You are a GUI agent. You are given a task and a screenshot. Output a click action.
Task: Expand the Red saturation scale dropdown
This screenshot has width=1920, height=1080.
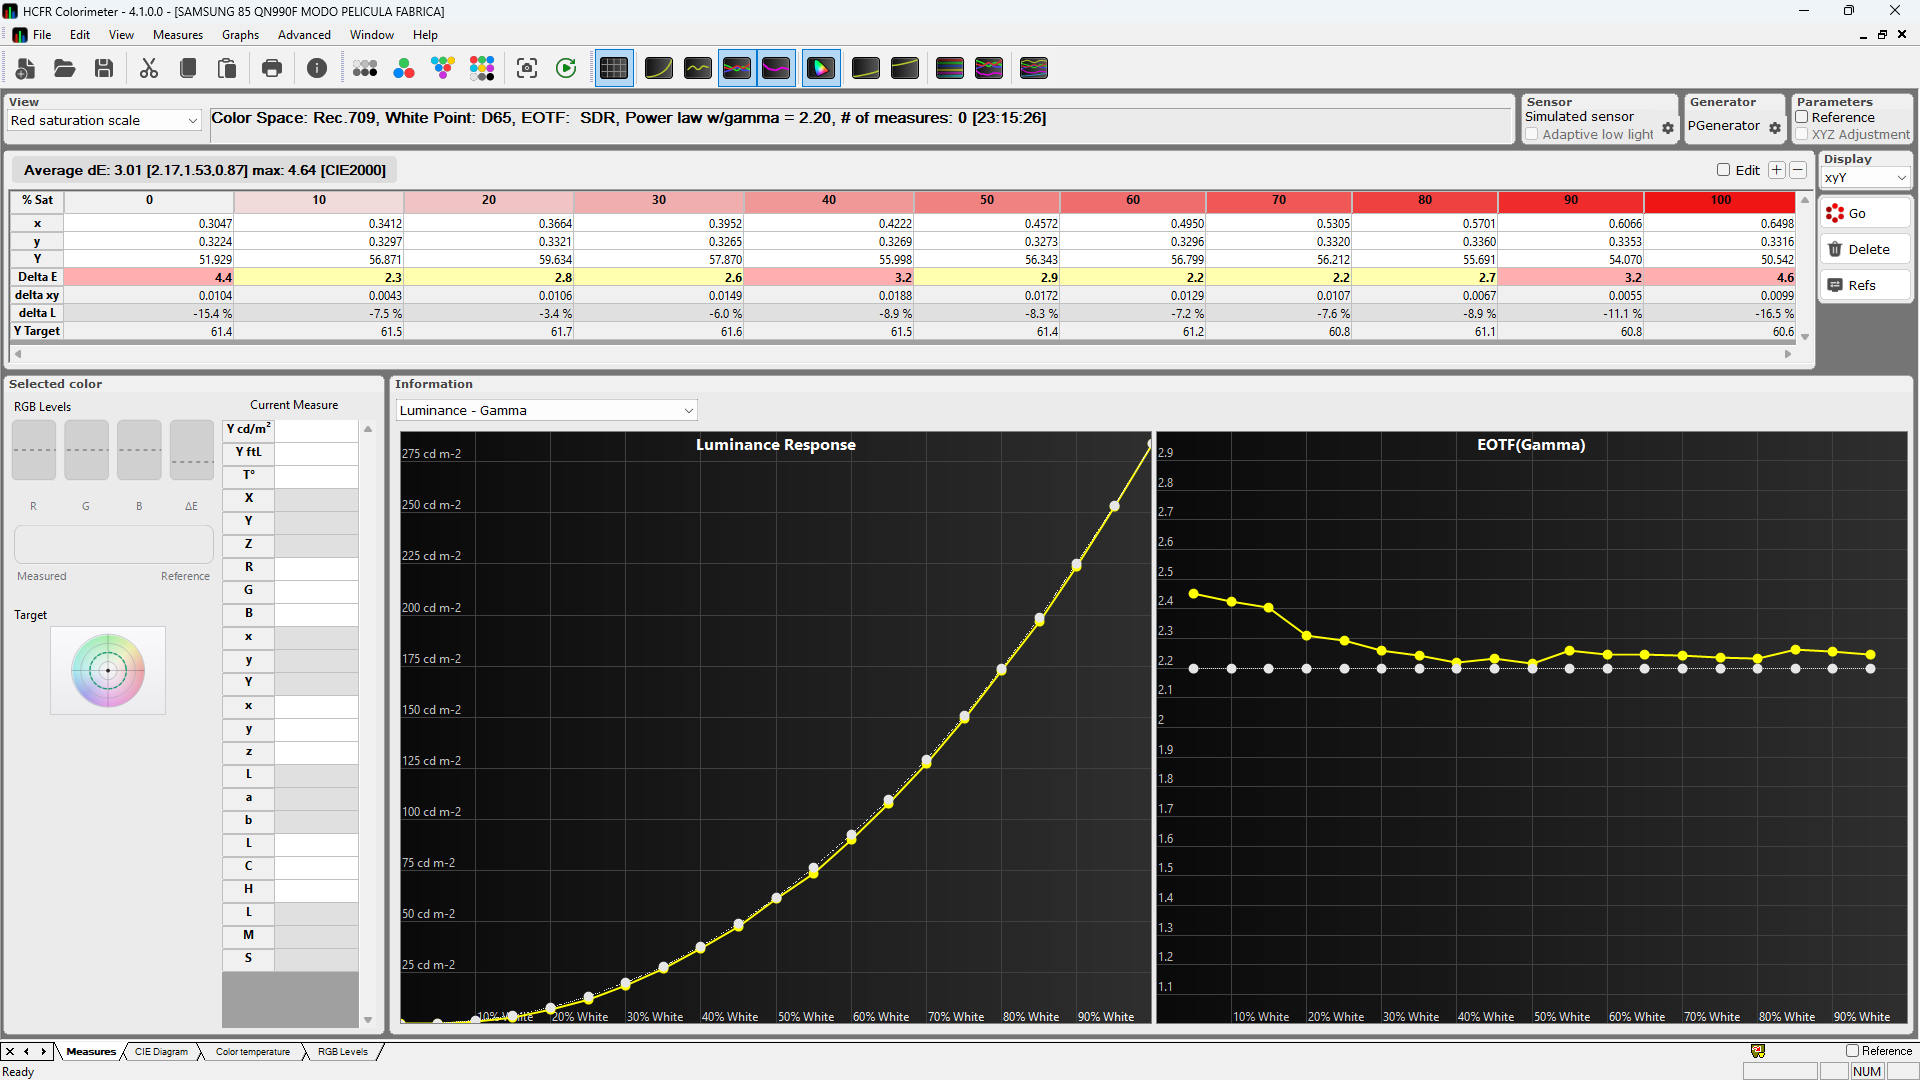[105, 120]
